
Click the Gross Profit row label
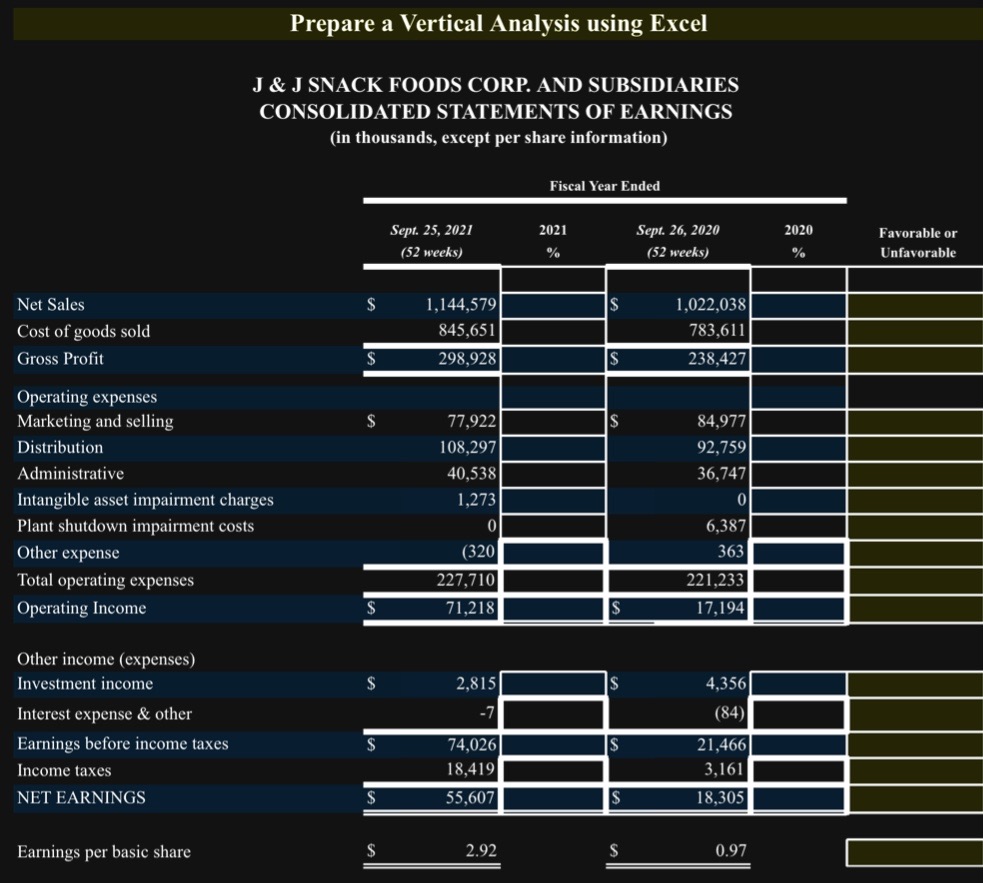[60, 358]
